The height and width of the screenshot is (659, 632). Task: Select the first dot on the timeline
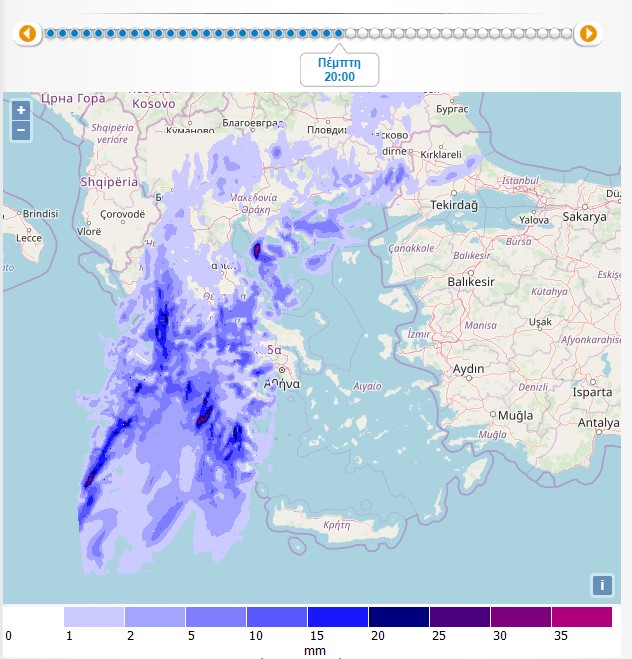point(50,34)
